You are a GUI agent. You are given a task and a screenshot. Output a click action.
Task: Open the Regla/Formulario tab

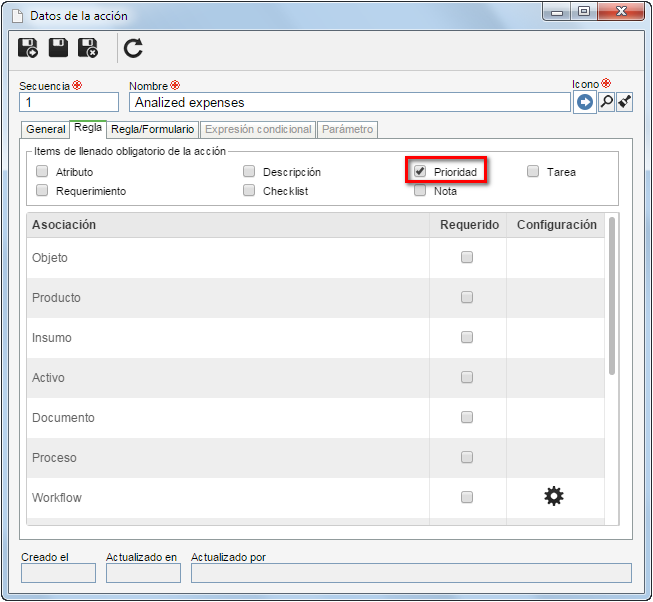coord(152,129)
